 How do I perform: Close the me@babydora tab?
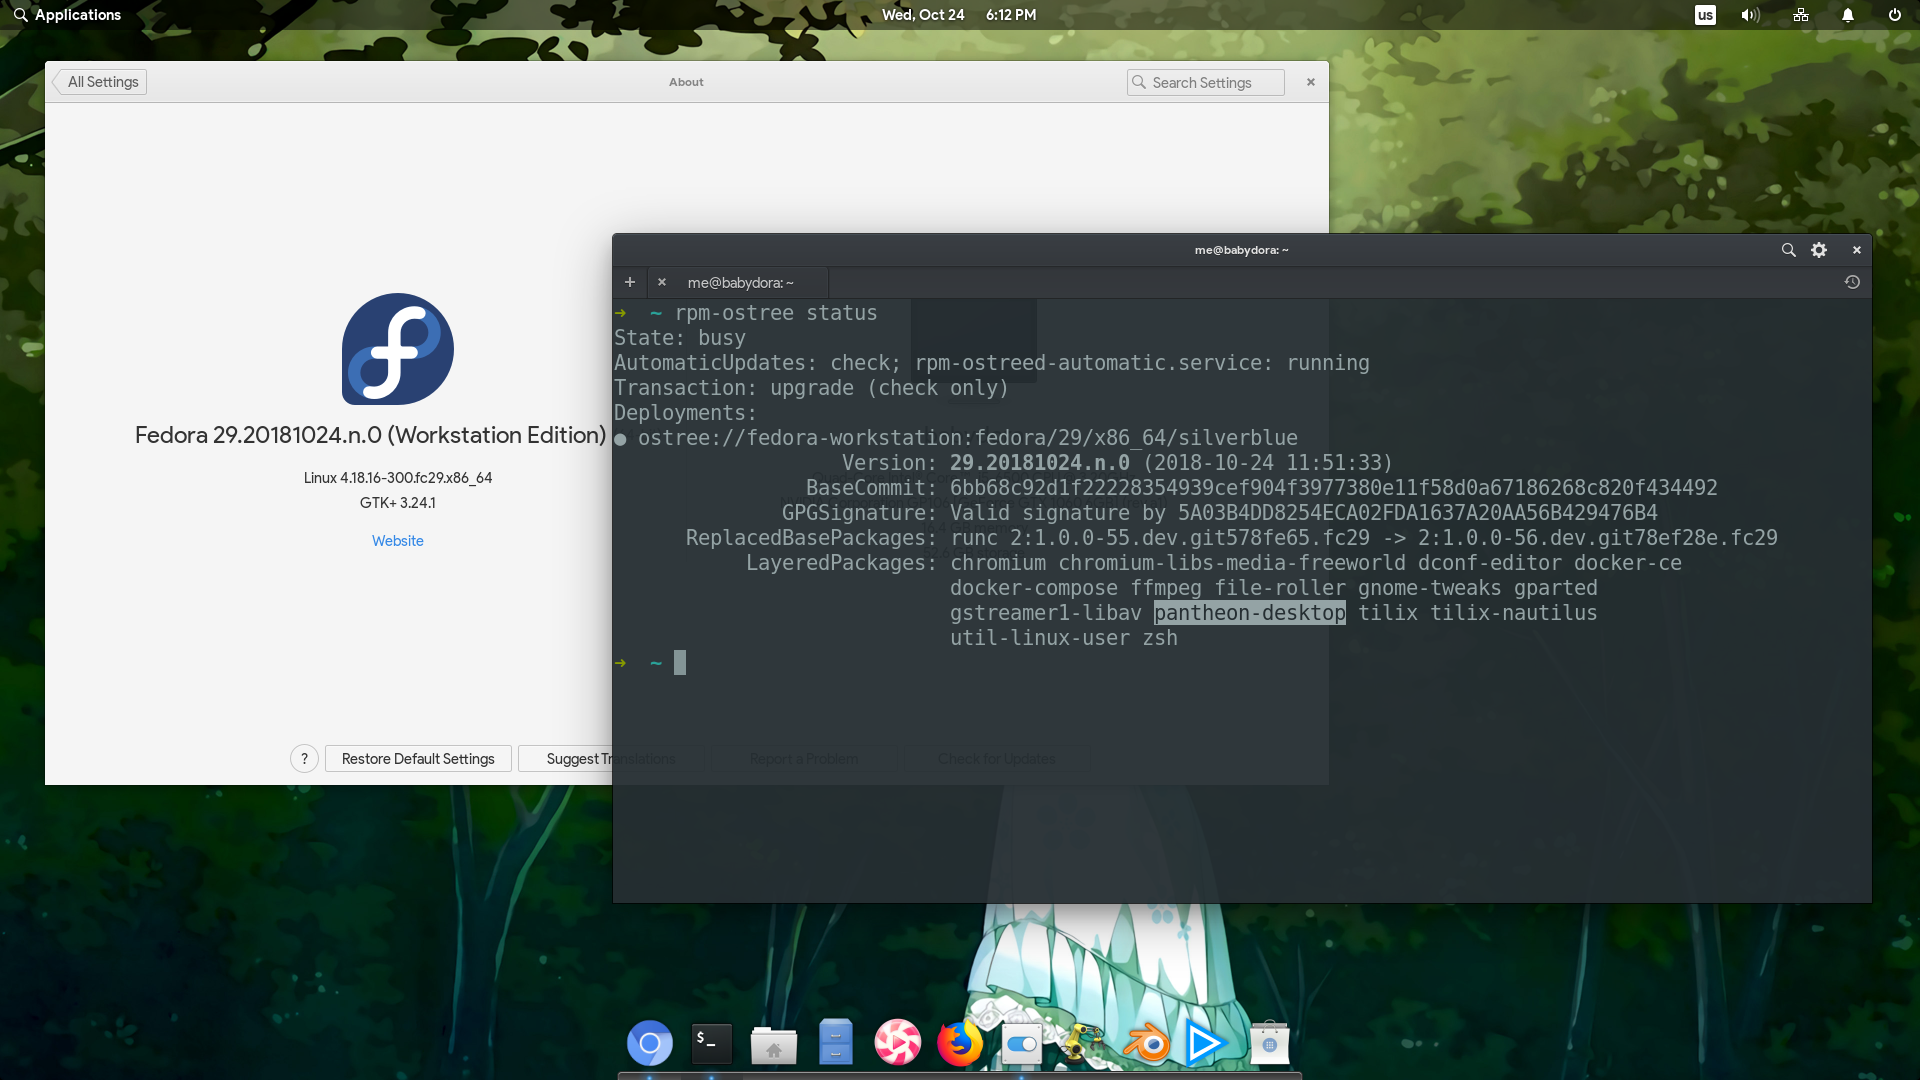pos(662,282)
